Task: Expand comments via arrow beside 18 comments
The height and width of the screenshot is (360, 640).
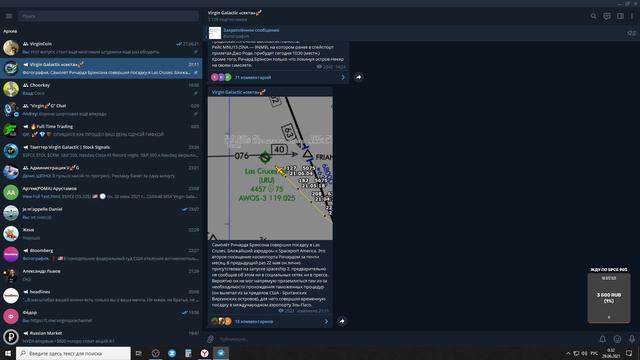Action: 326,322
